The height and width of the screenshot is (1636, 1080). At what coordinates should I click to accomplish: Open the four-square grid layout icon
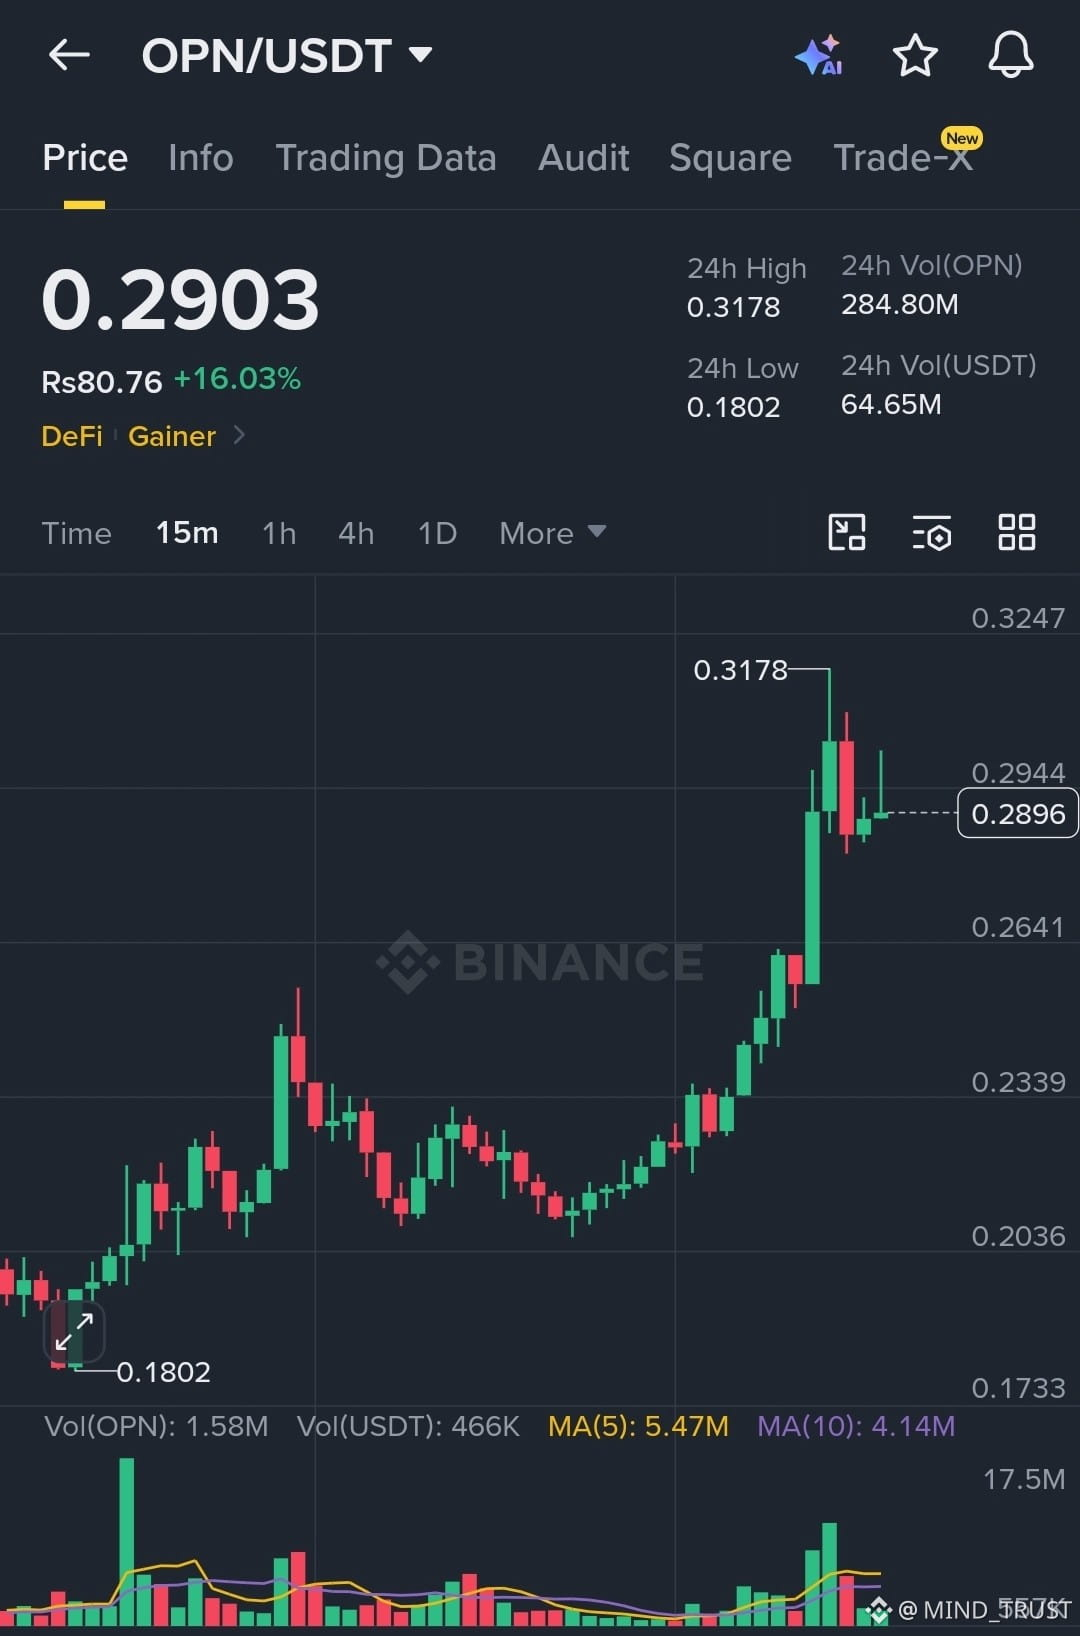point(1016,532)
